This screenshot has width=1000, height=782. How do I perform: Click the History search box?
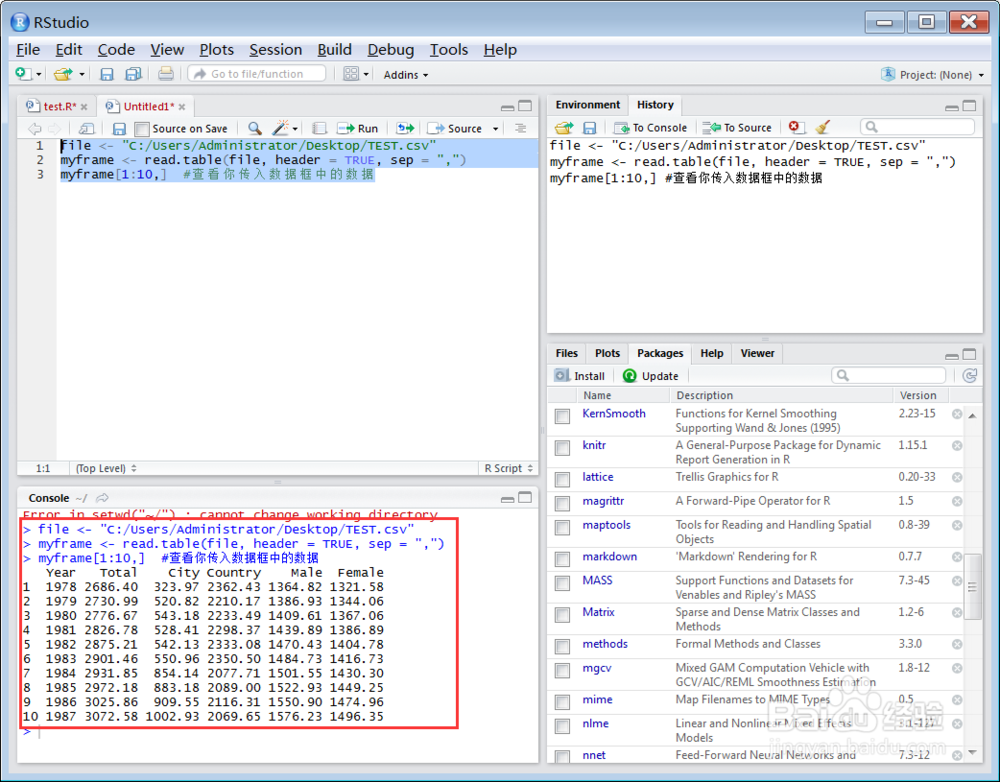(x=917, y=127)
